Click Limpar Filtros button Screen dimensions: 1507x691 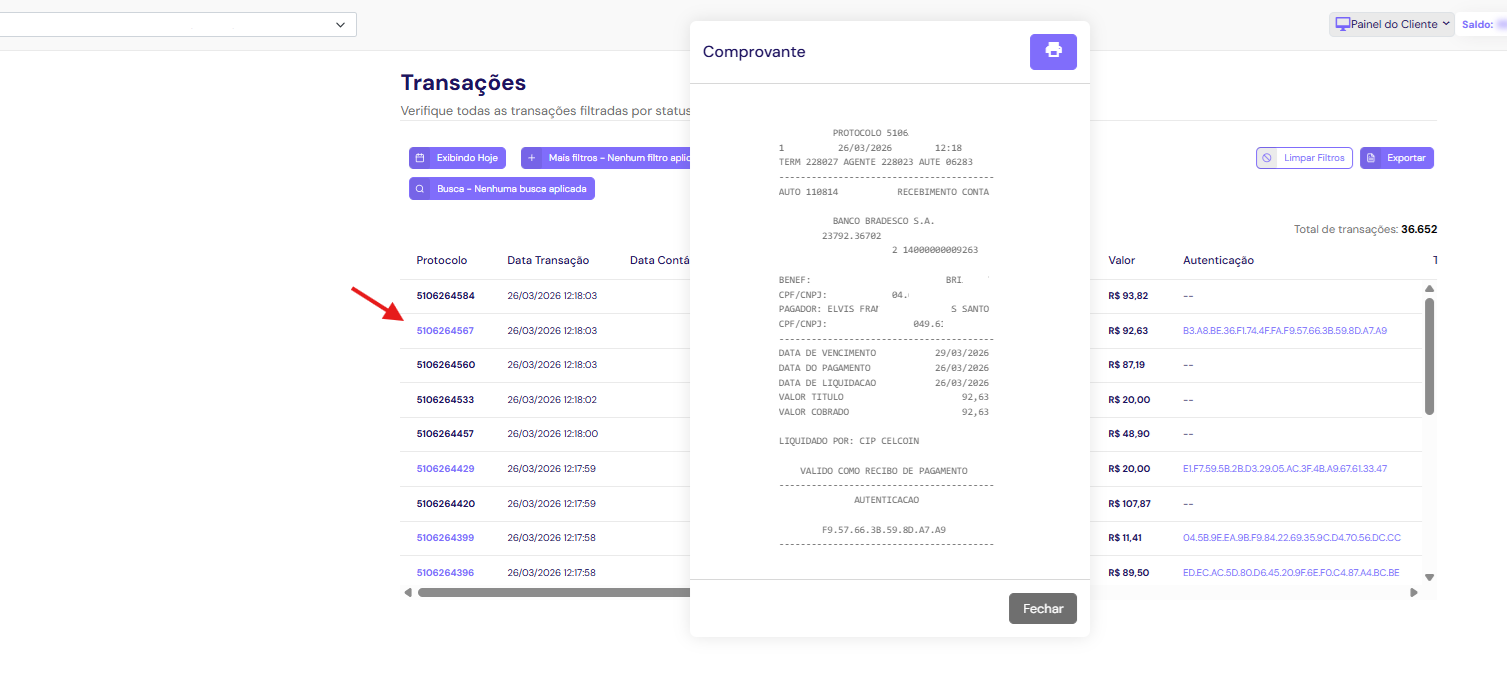pos(1304,158)
